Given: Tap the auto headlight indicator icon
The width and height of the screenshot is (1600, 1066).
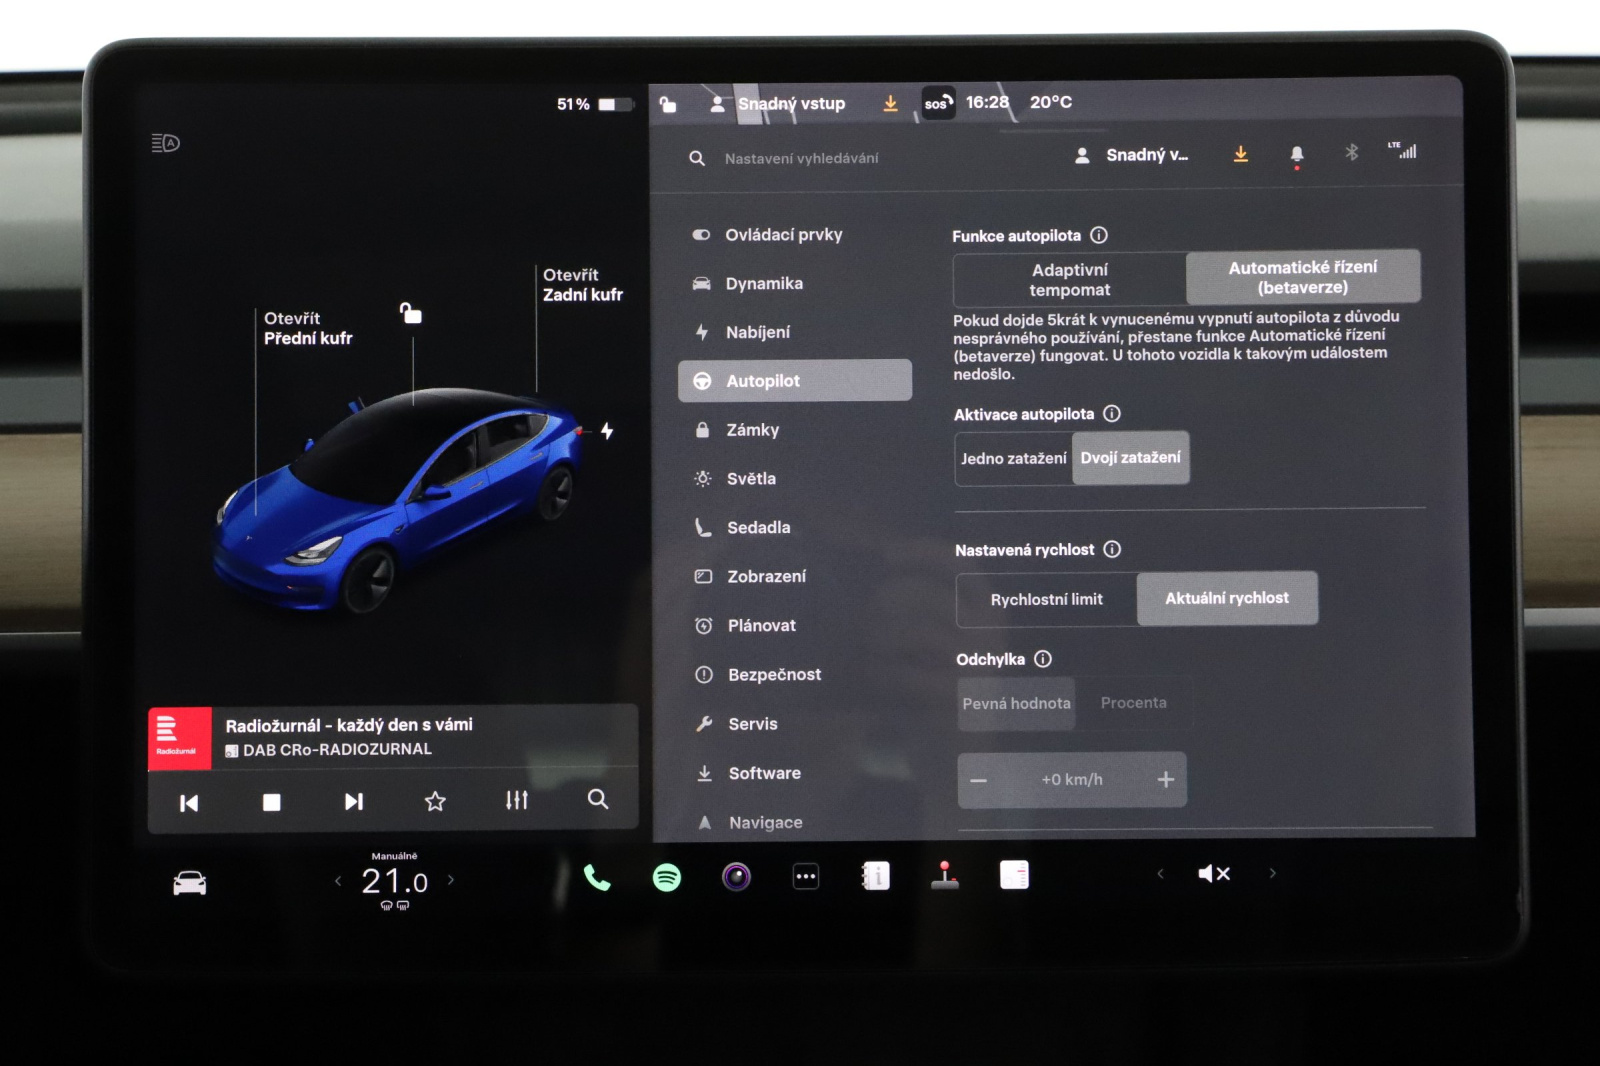Looking at the screenshot, I should (165, 143).
